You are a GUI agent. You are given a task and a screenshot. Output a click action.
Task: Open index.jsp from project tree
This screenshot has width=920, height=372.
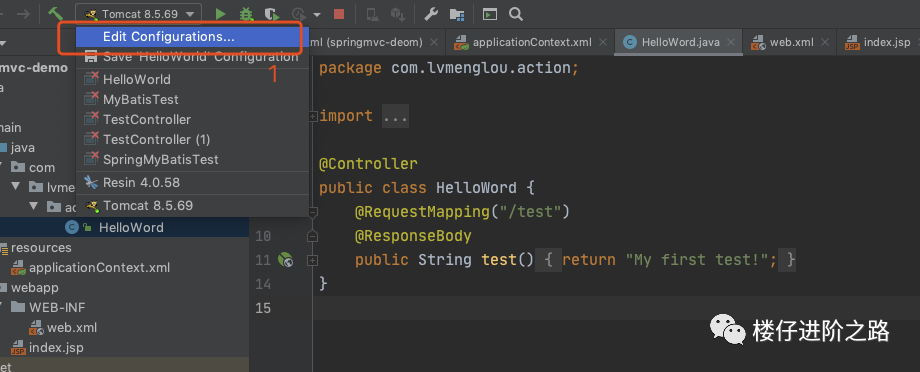pyautogui.click(x=56, y=347)
